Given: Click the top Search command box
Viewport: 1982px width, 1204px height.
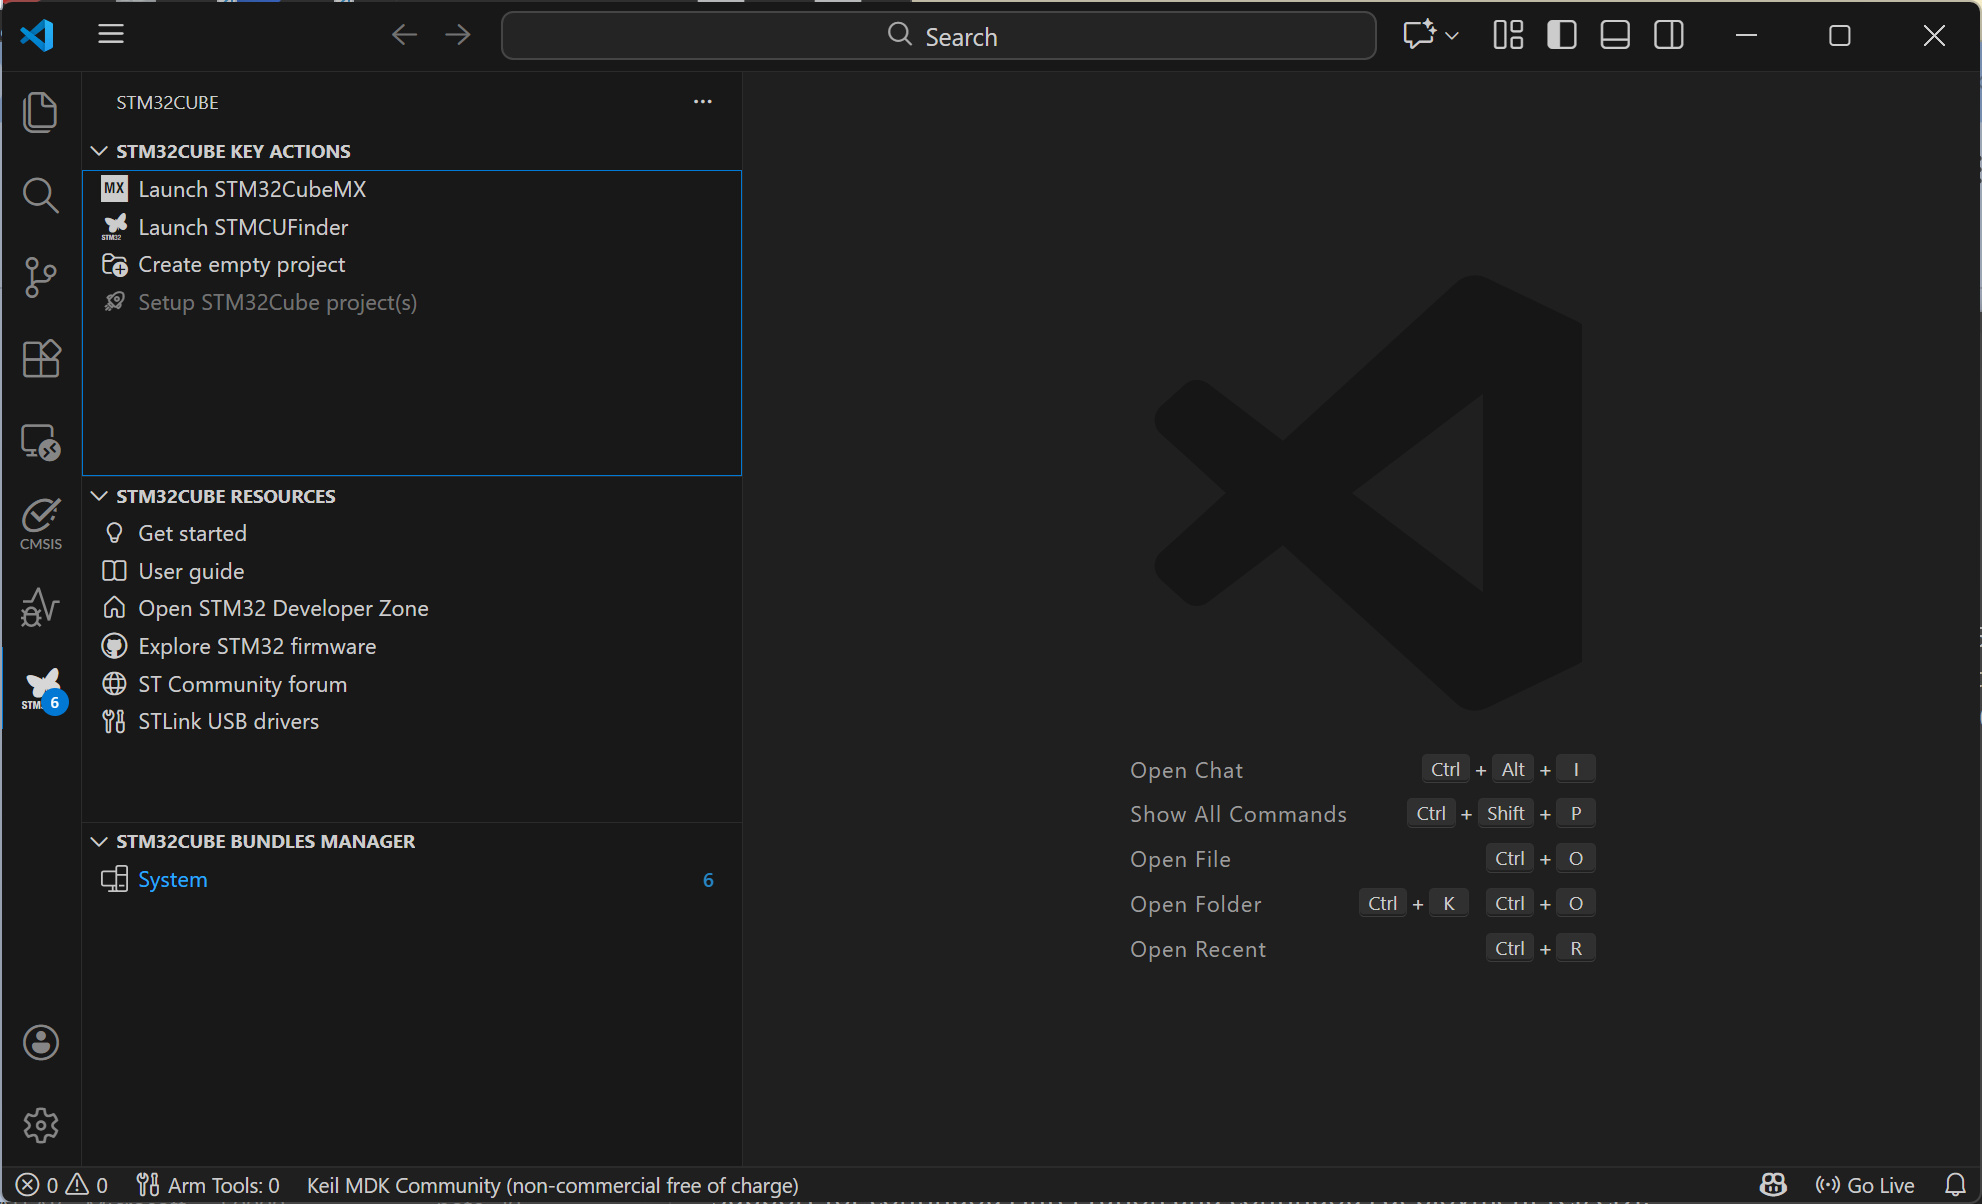Looking at the screenshot, I should point(938,36).
